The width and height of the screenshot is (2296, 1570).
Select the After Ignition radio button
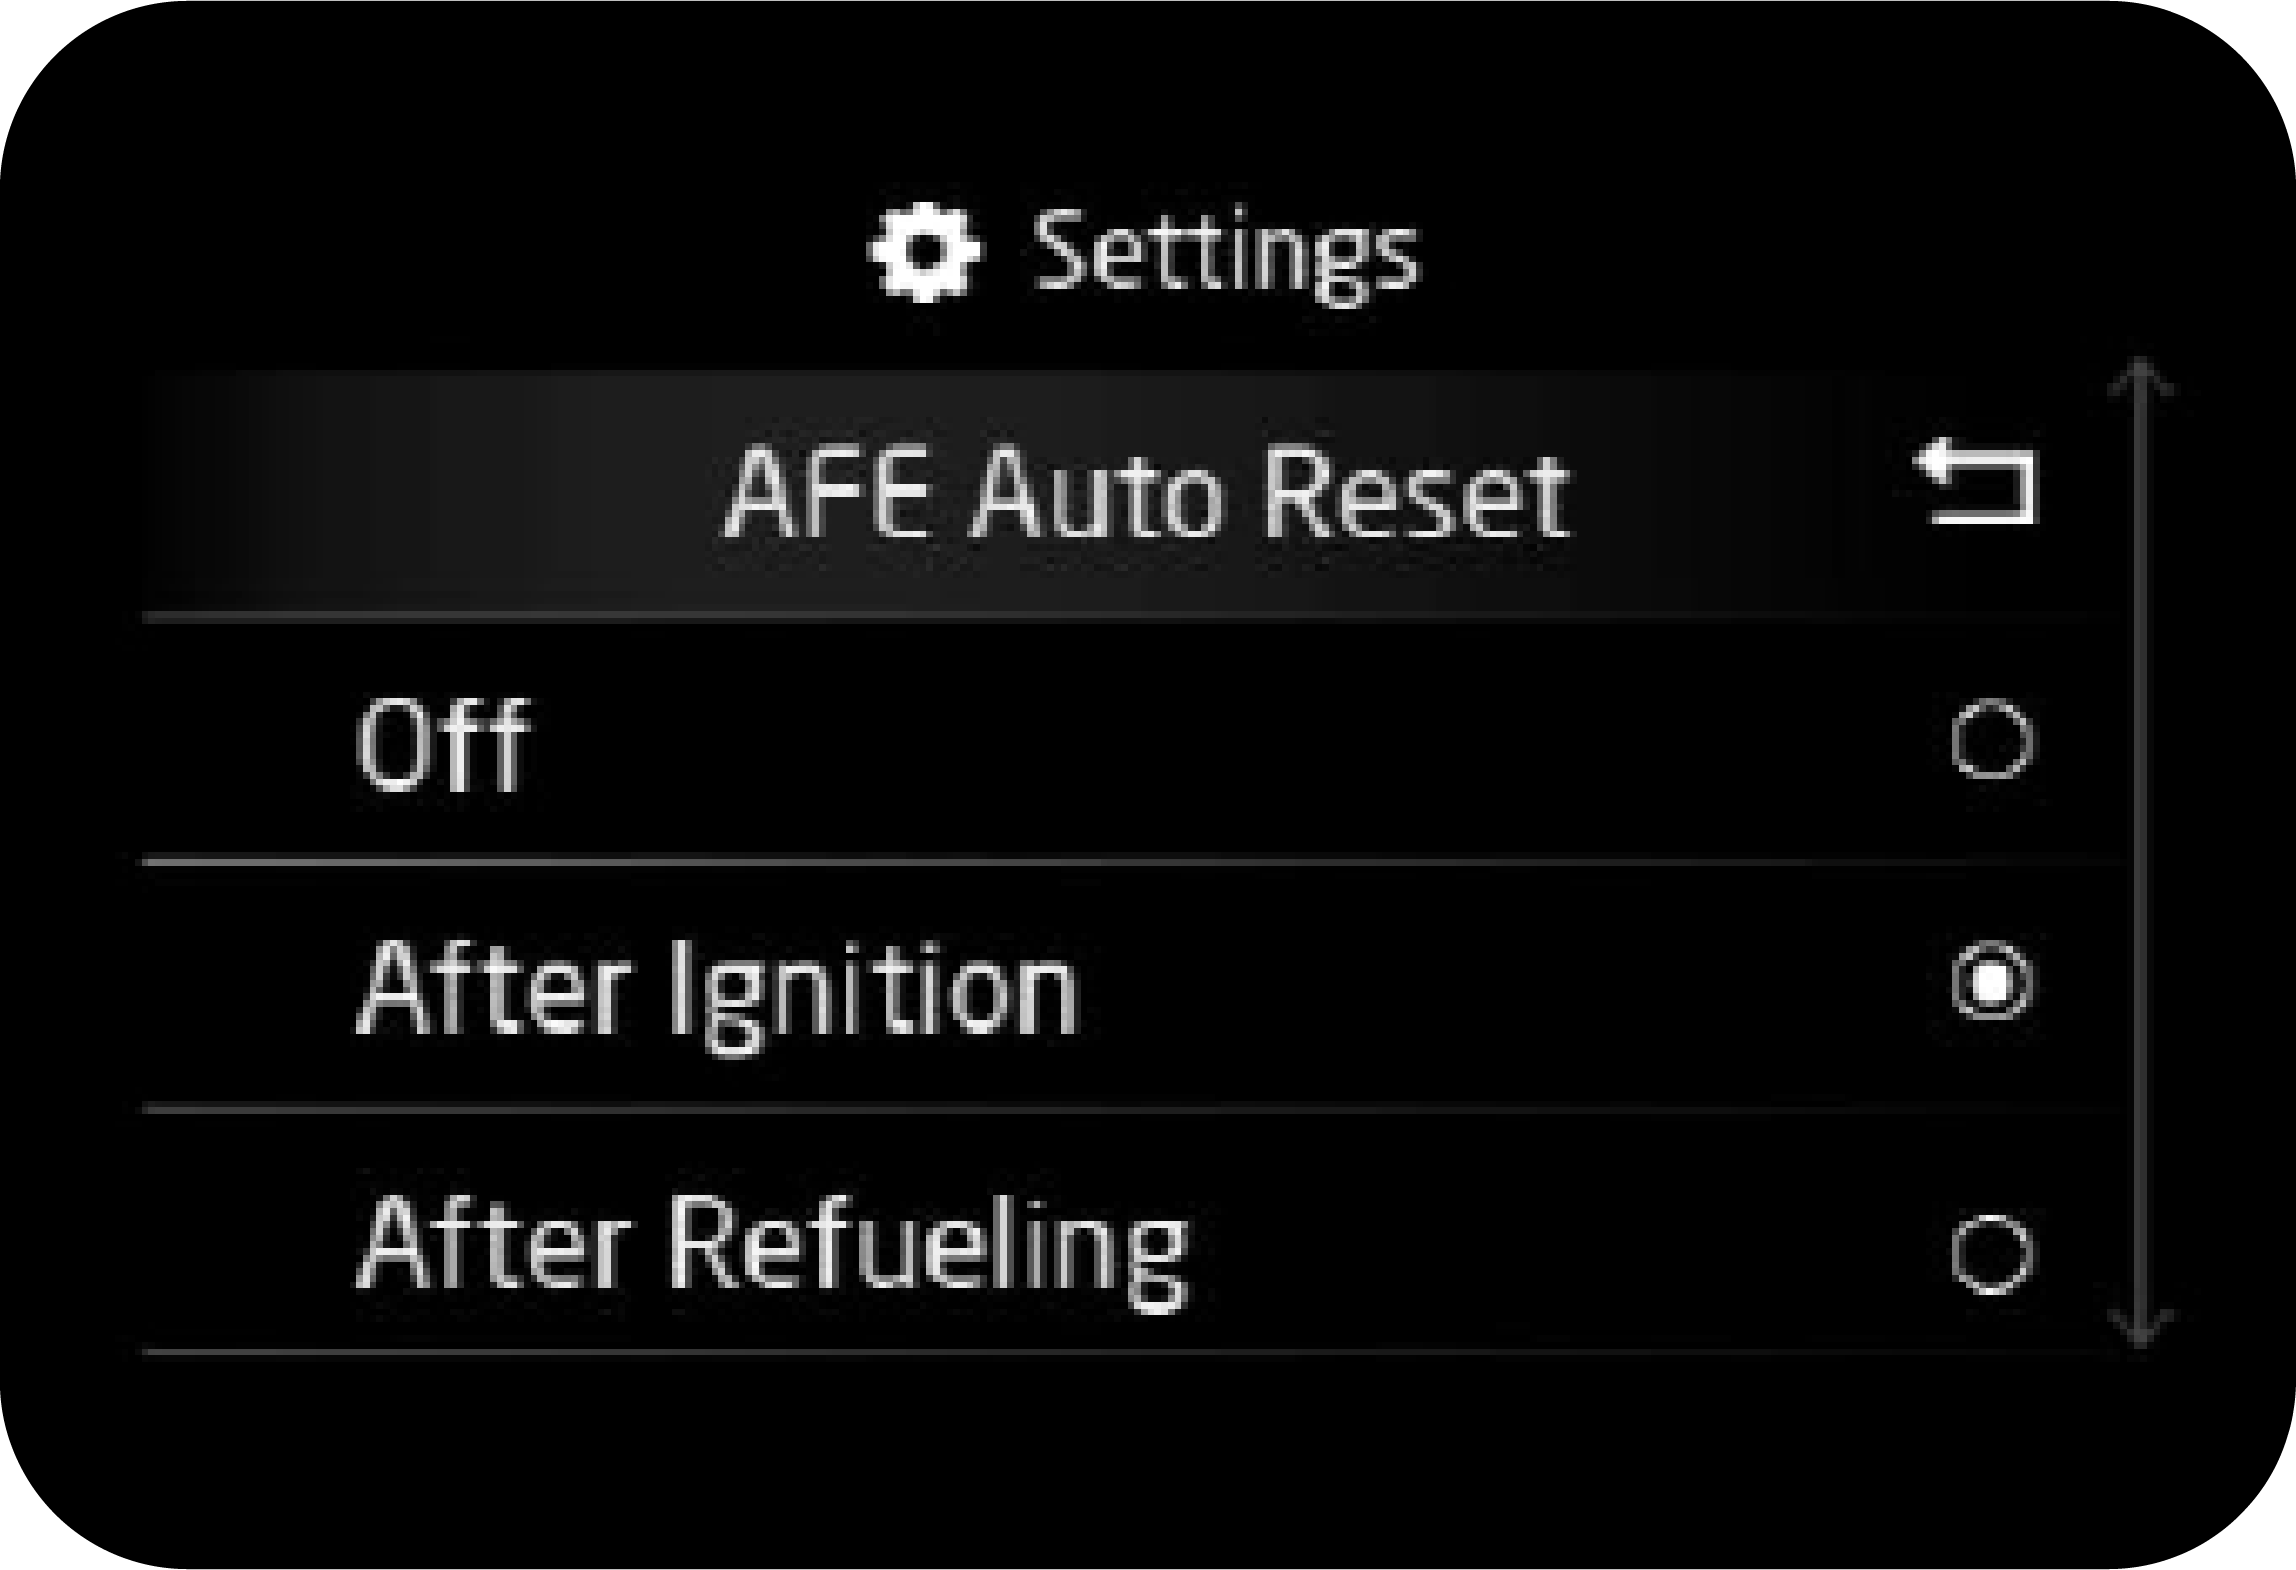coord(1991,983)
